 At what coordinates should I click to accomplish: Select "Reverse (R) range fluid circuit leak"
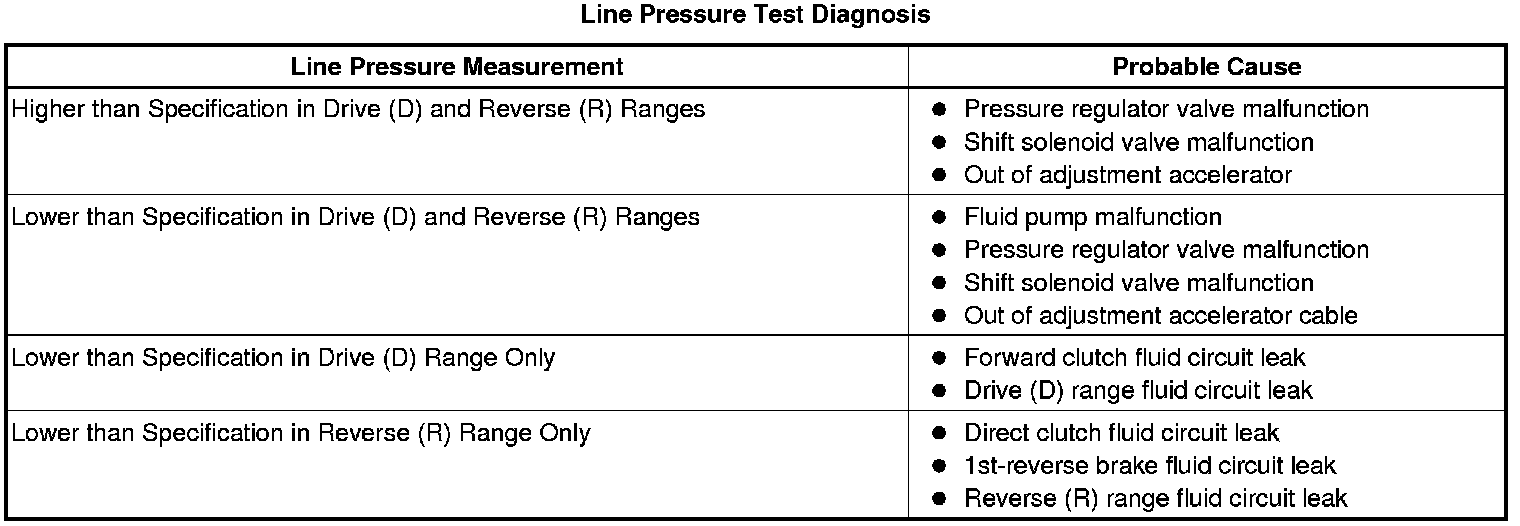coord(1155,499)
